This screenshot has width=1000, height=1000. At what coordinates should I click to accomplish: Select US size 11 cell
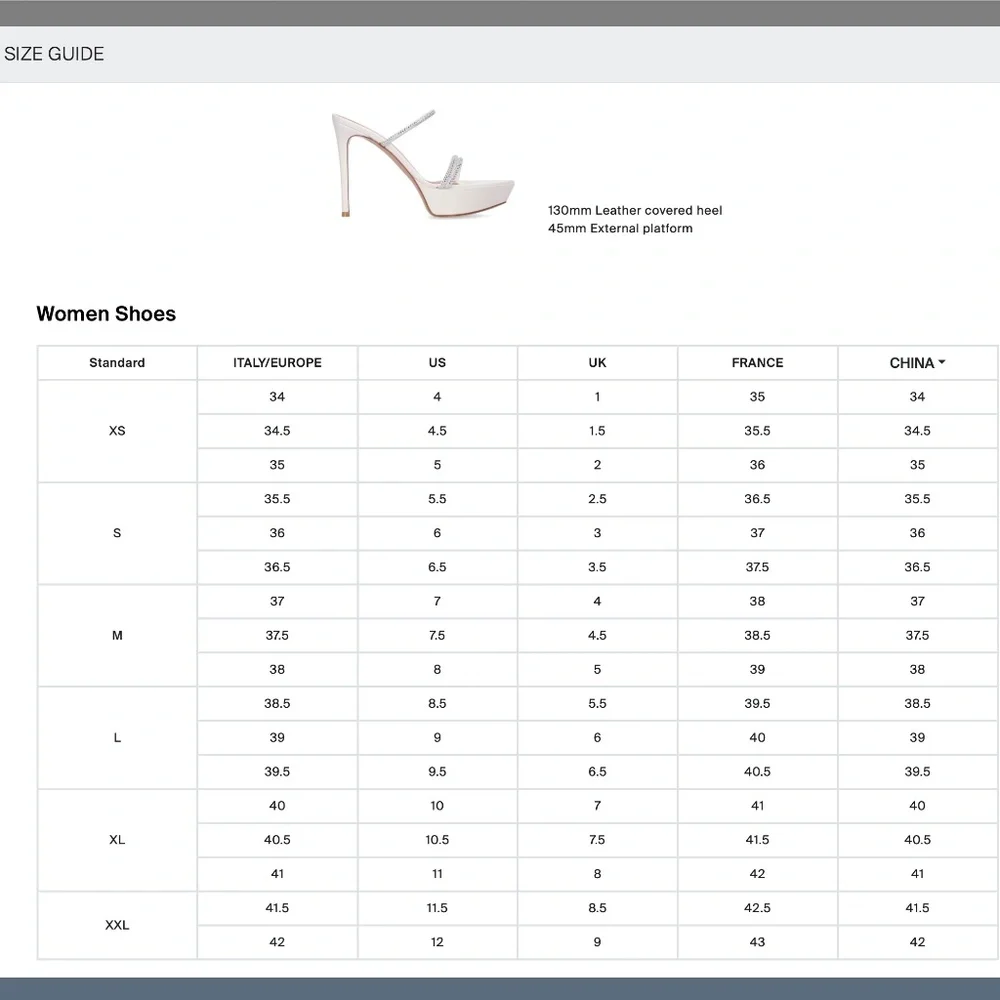(438, 874)
